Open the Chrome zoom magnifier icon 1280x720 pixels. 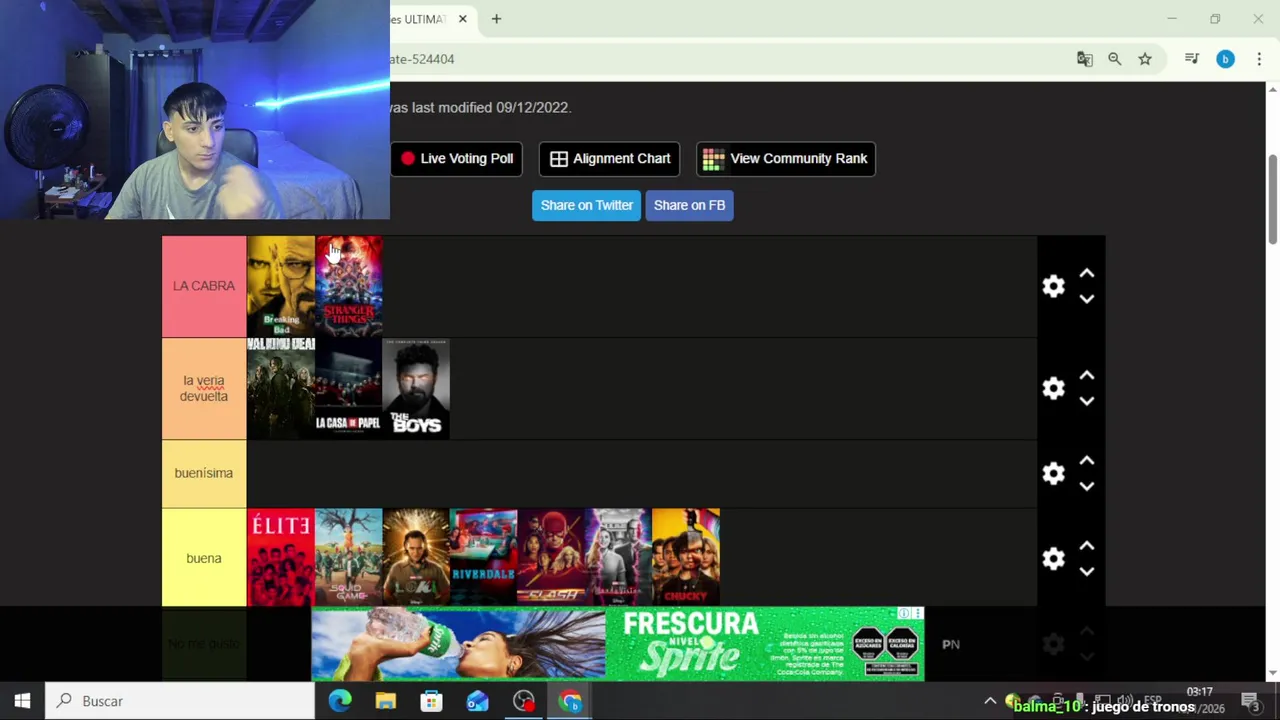pyautogui.click(x=1115, y=59)
